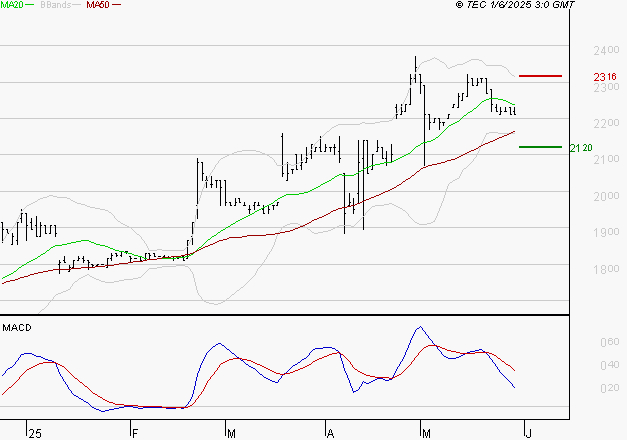Click the red 2316 resistance line marker
The height and width of the screenshot is (440, 627).
point(541,76)
